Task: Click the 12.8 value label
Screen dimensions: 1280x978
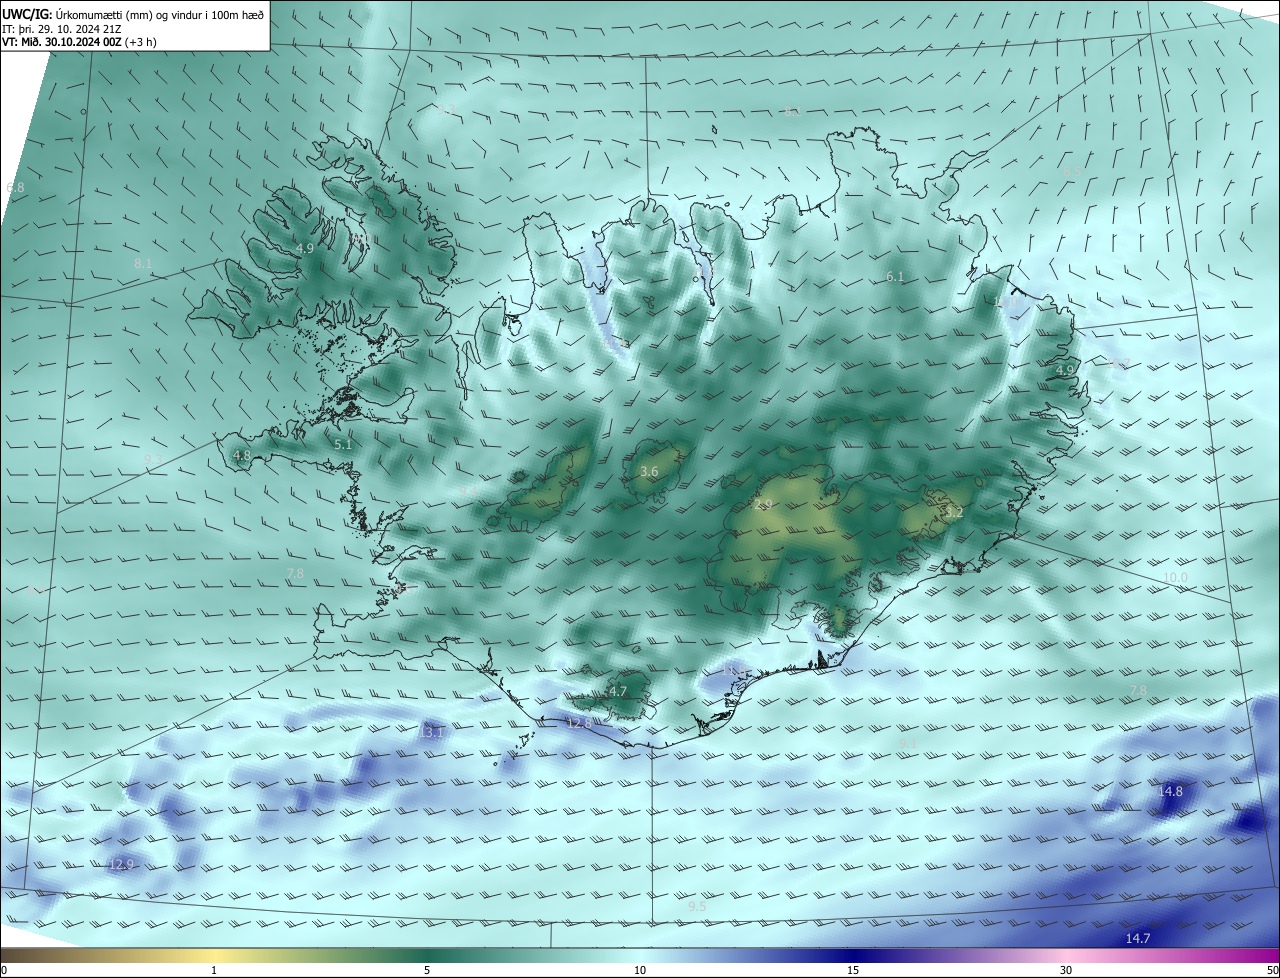Action: (580, 722)
